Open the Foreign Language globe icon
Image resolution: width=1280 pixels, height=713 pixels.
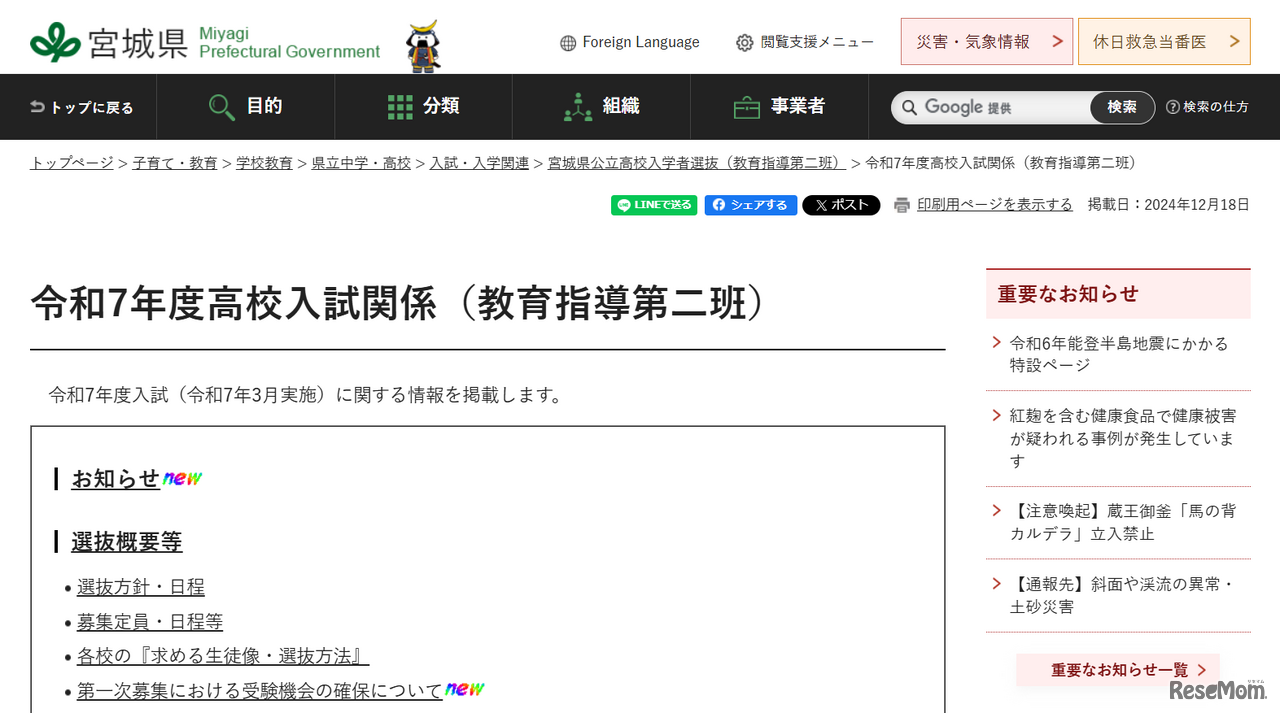pos(567,42)
